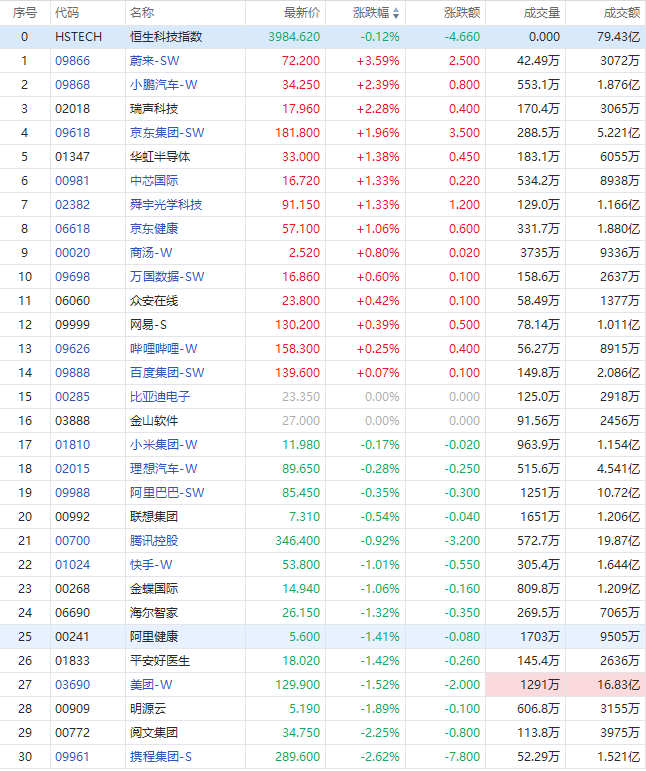646x771 pixels.
Task: Open 蔚来-SW stock link
Action: coord(154,61)
